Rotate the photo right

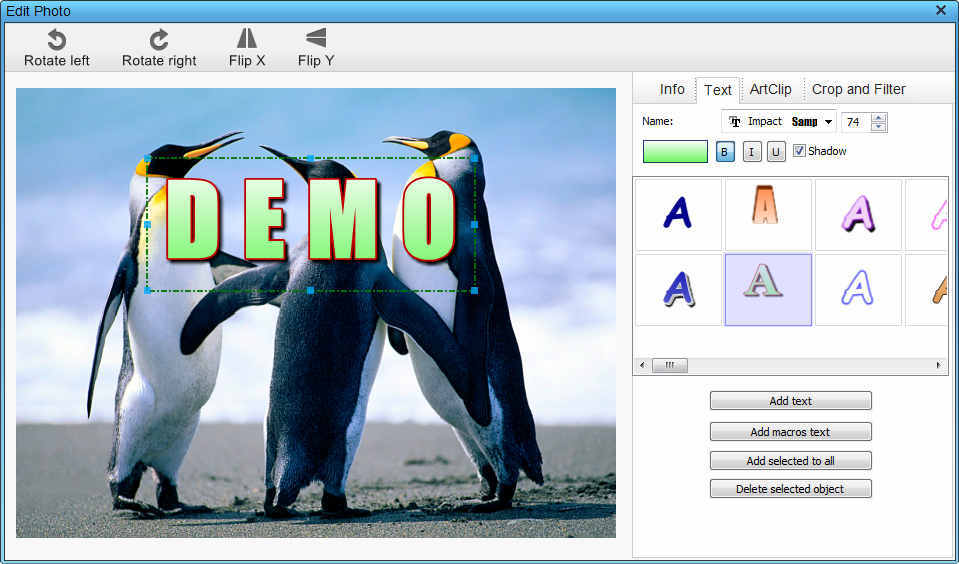(x=159, y=48)
